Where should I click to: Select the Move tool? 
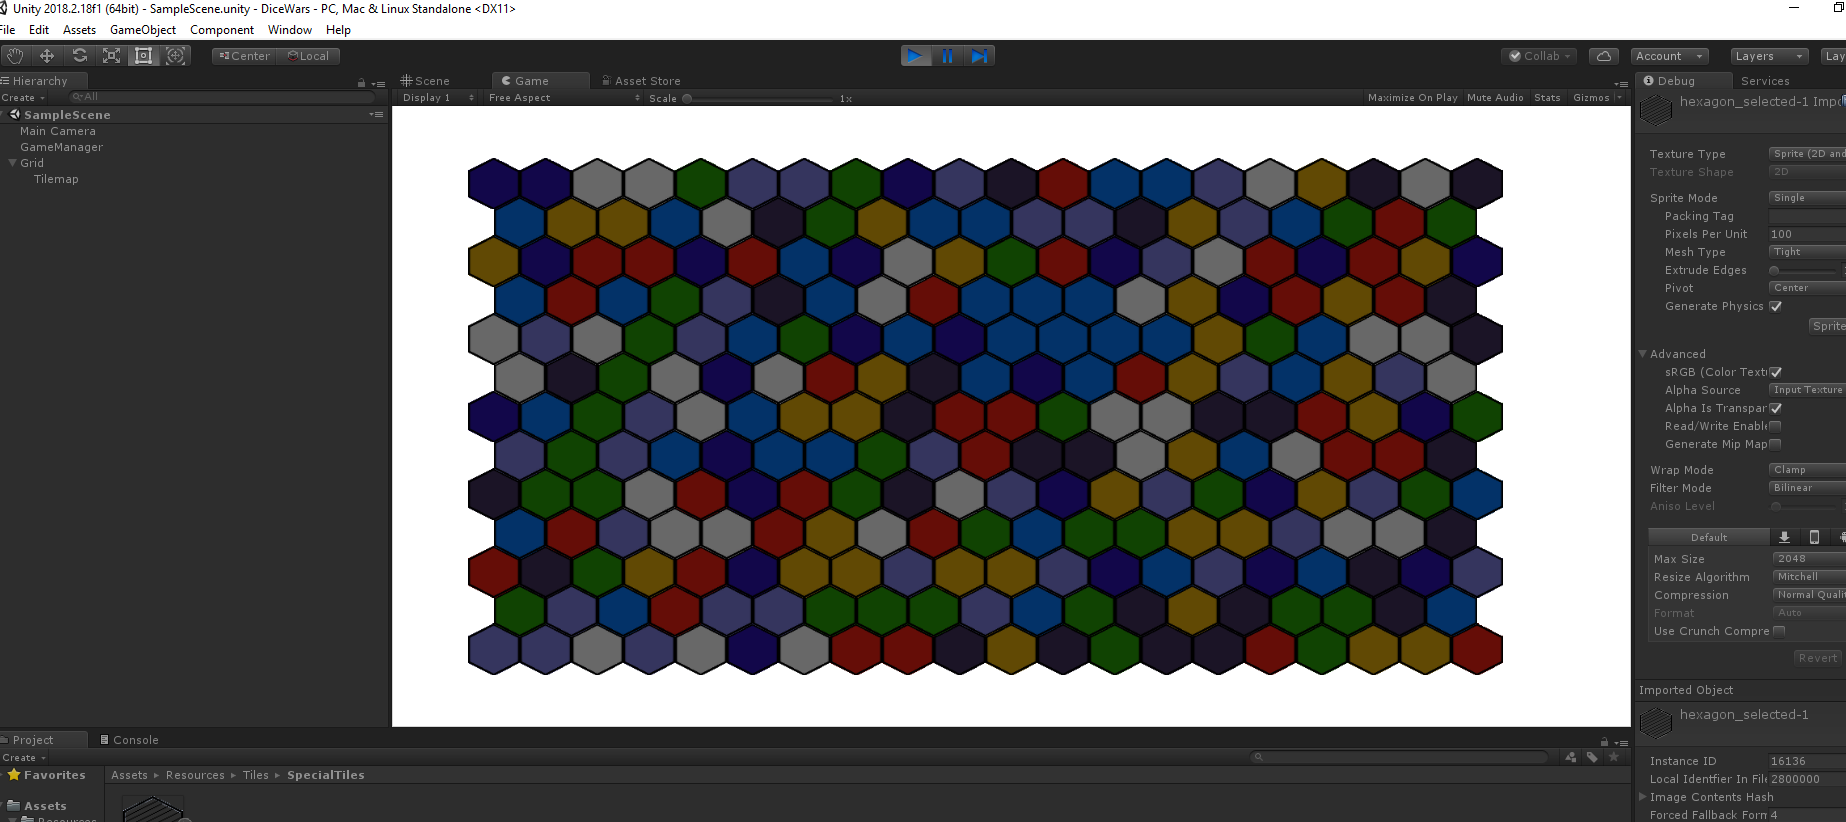tap(47, 56)
